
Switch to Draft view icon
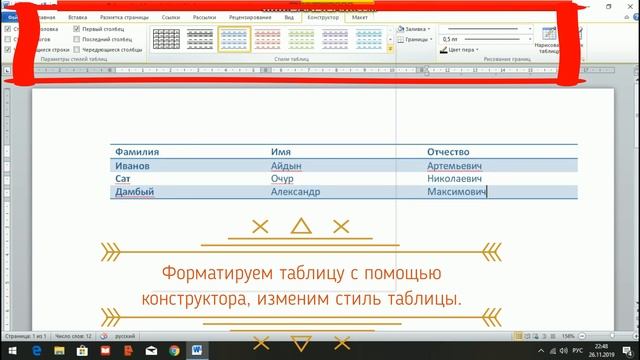click(x=553, y=336)
